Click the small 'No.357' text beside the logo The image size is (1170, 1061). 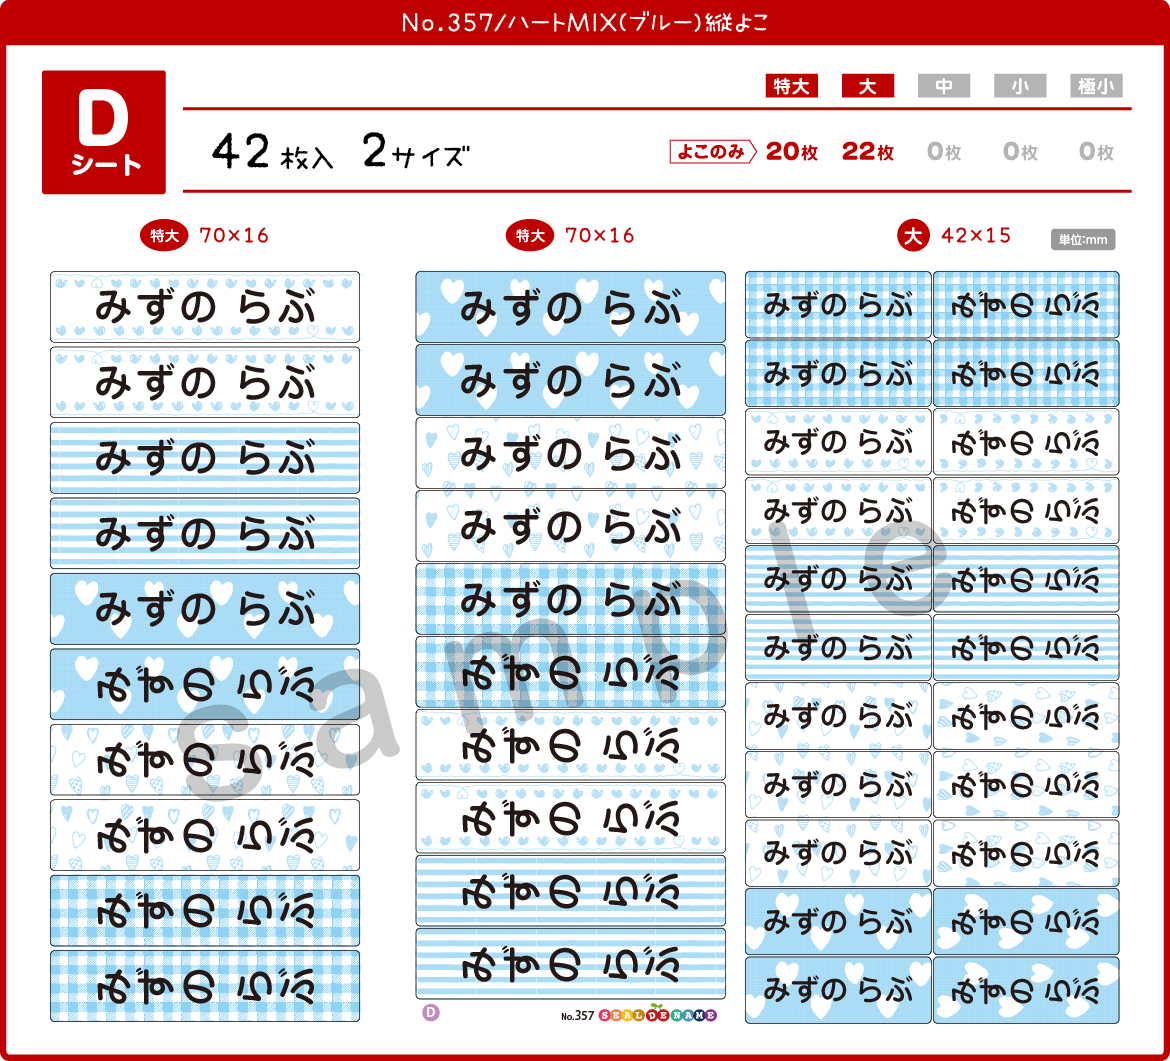578,1015
